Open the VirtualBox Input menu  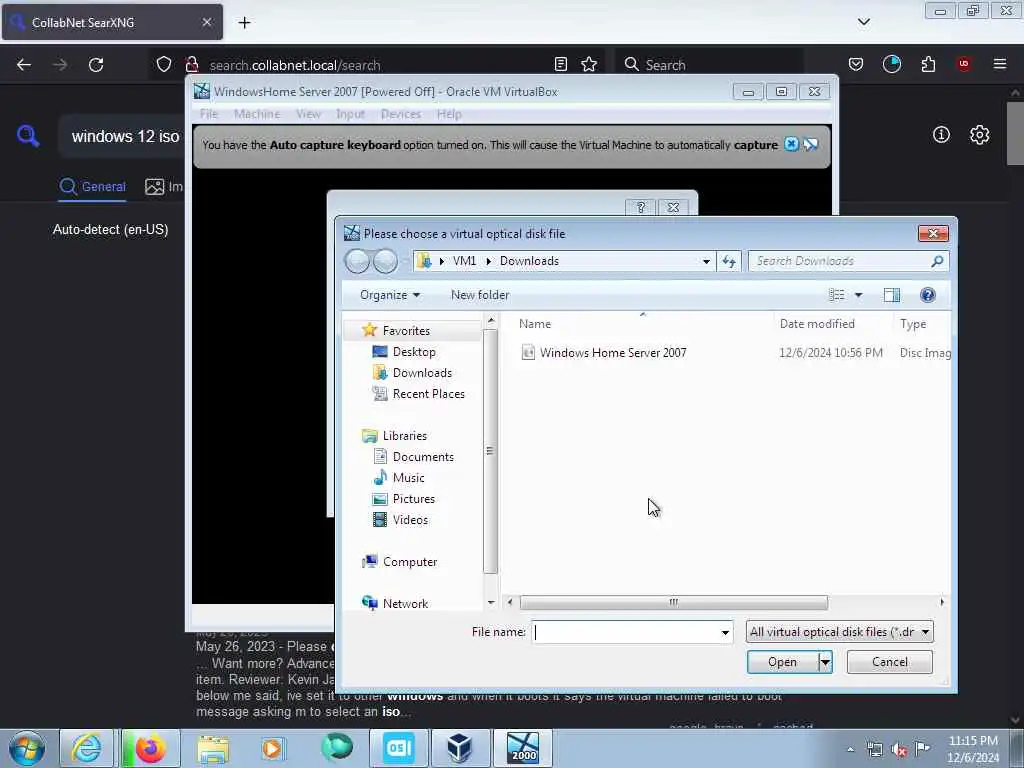coord(350,114)
